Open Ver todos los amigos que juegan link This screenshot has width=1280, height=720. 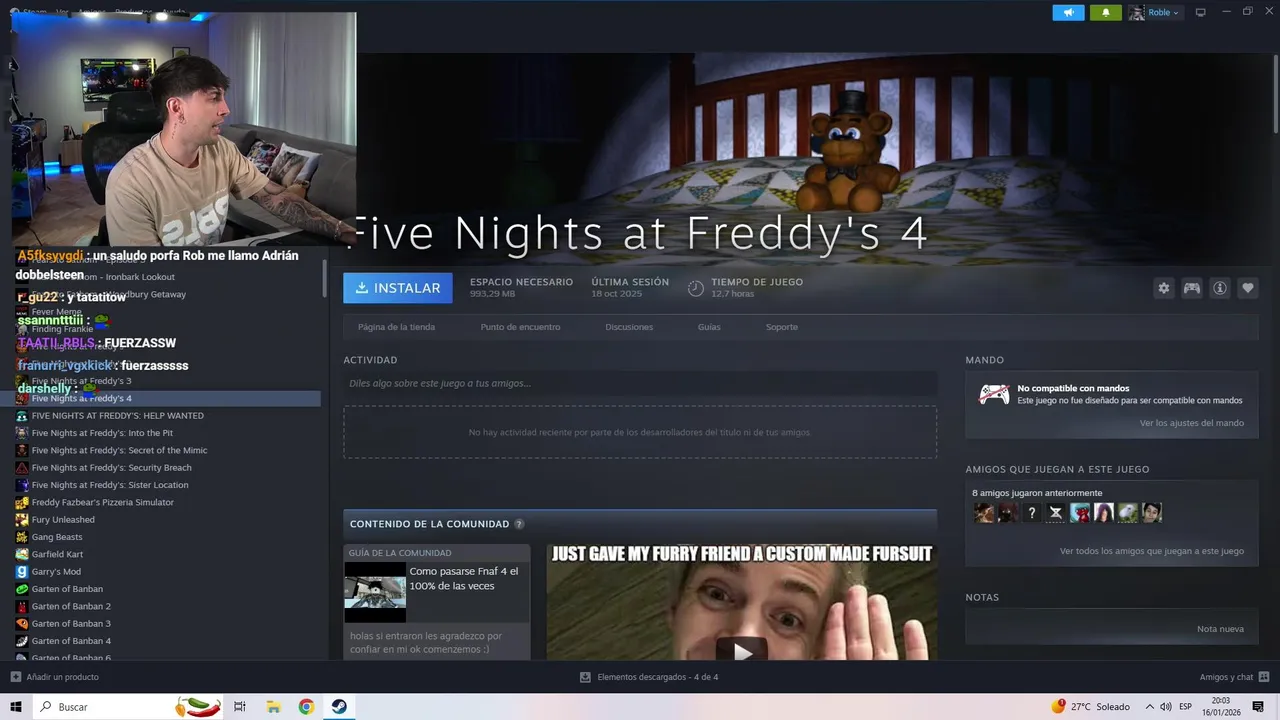[x=1152, y=551]
